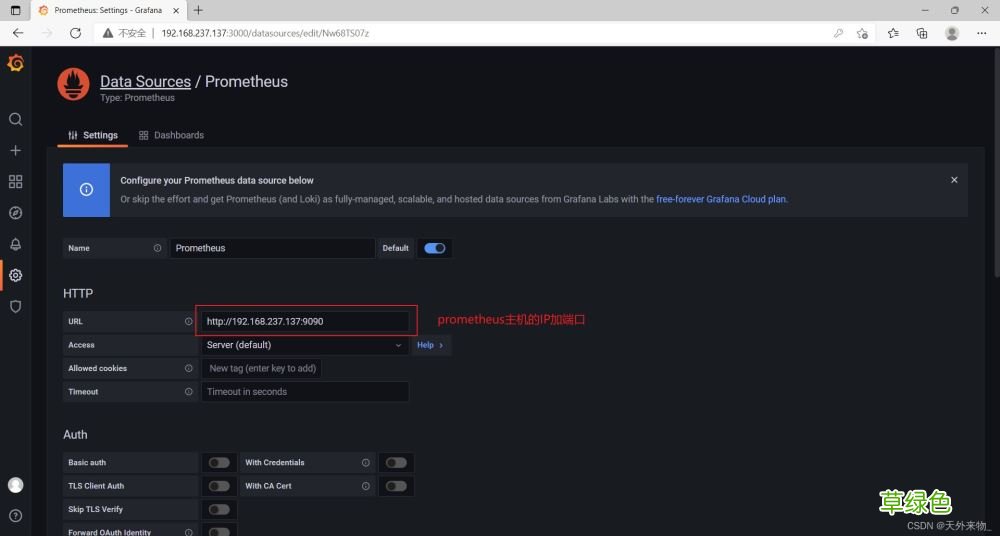Switch to the Dashboards tab
Screen dimensions: 1000x536
pos(172,135)
